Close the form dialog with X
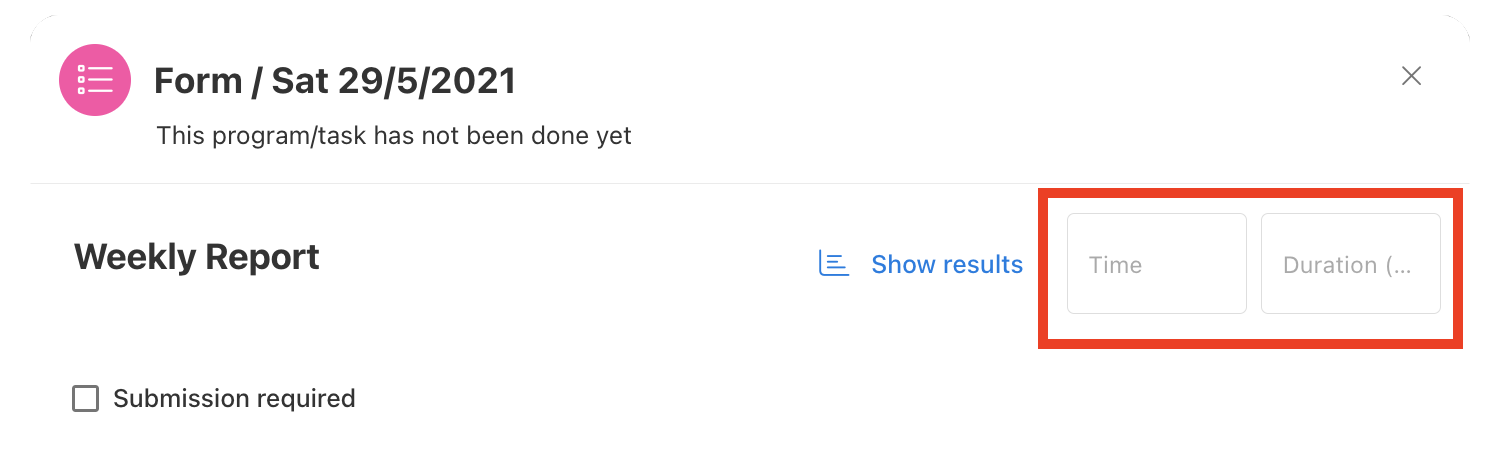 [x=1411, y=76]
